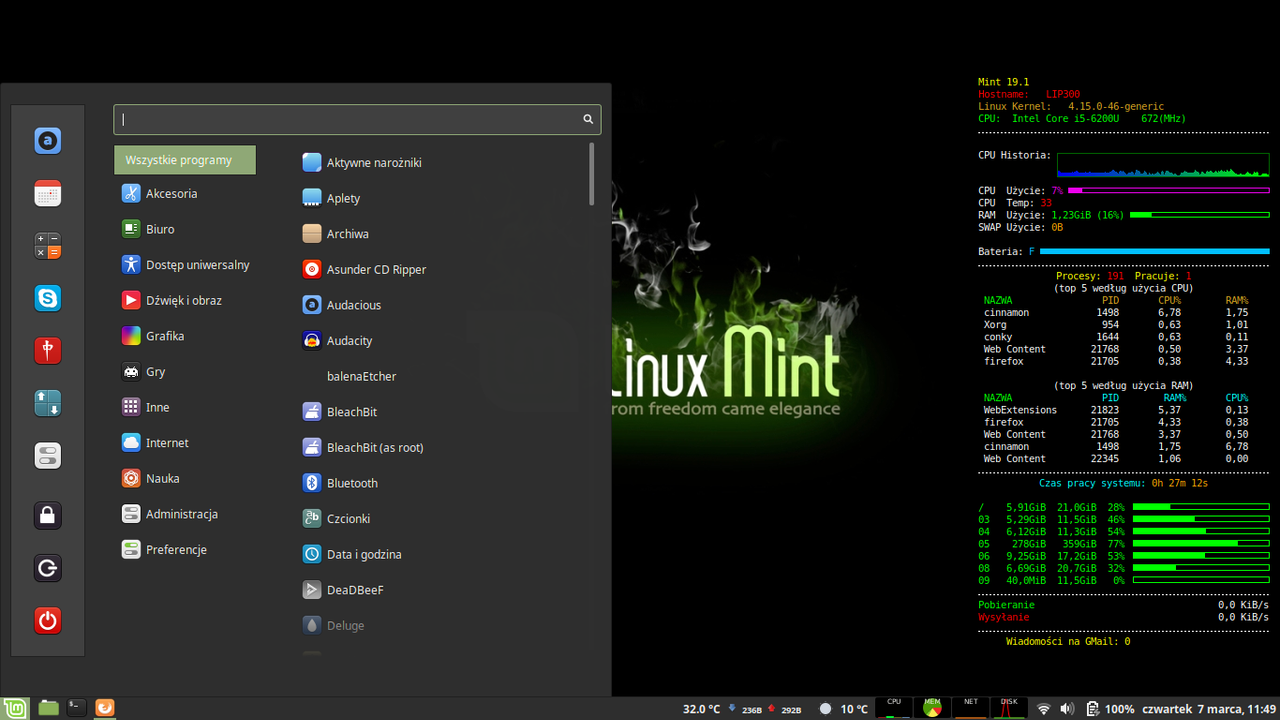Viewport: 1280px width, 720px height.
Task: Open file manager folder icon on panel
Action: 48,708
